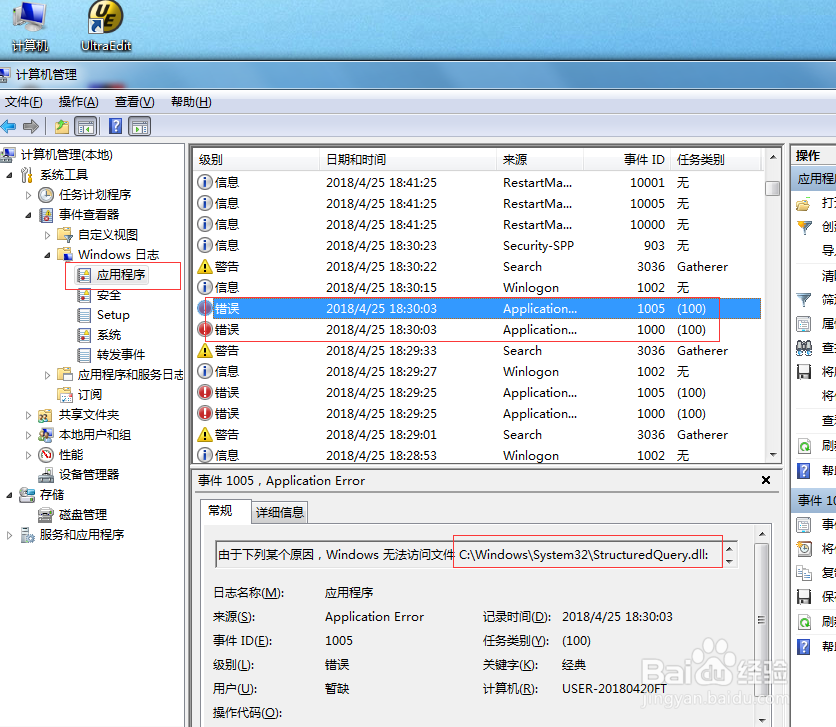Collapse the Windows 日志 tree branch
The height and width of the screenshot is (727, 836).
coord(47,257)
